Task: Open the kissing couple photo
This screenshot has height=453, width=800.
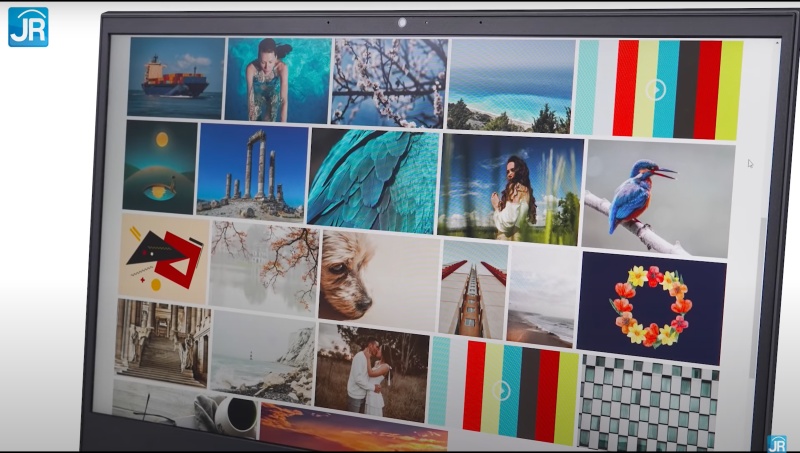Action: tap(372, 373)
